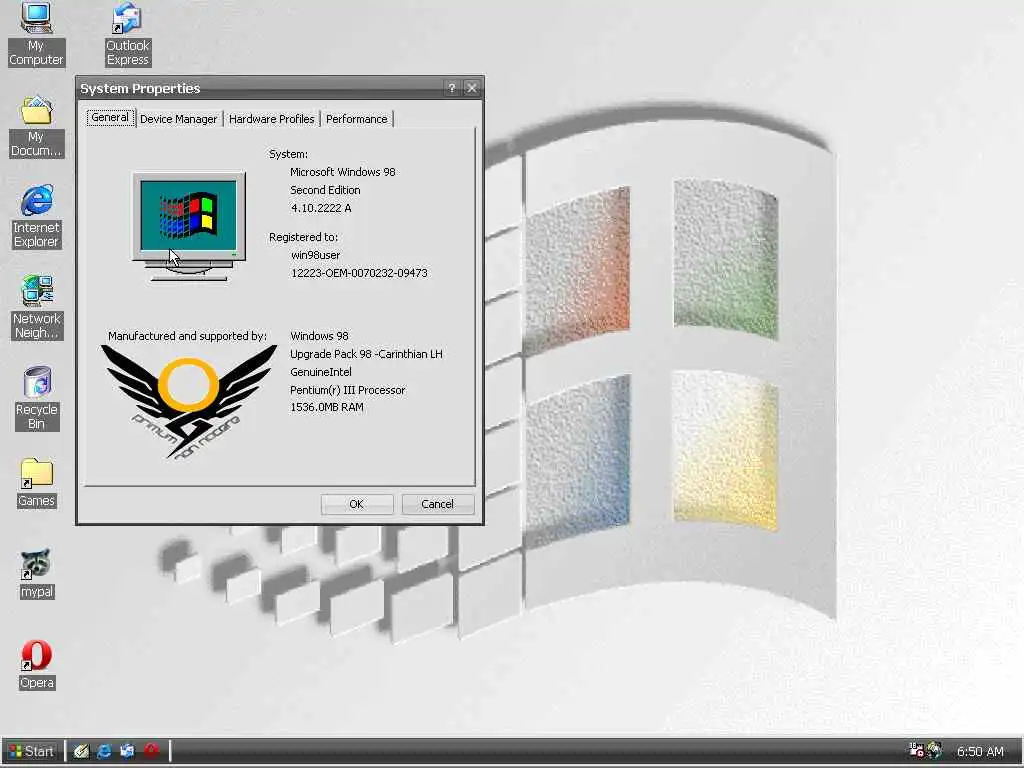
Task: Open My Documents folder icon
Action: pos(36,127)
